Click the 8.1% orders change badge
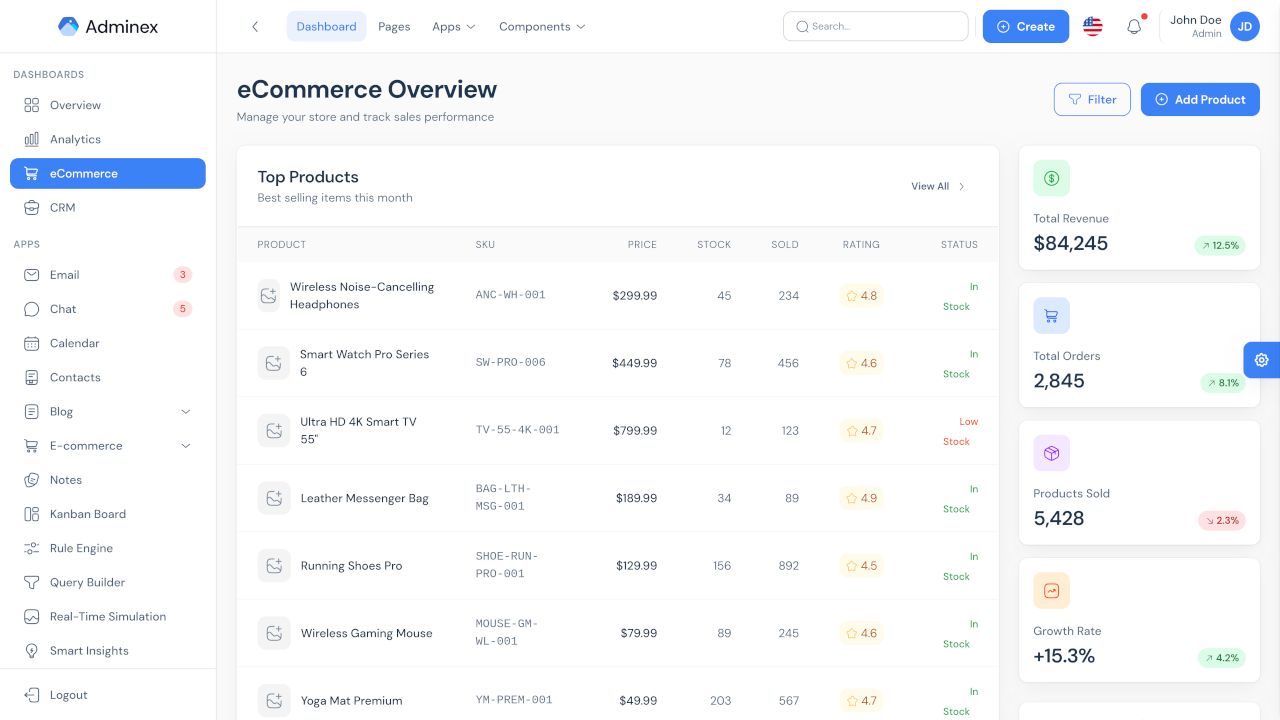Screen dimensions: 1280x720 [1223, 383]
